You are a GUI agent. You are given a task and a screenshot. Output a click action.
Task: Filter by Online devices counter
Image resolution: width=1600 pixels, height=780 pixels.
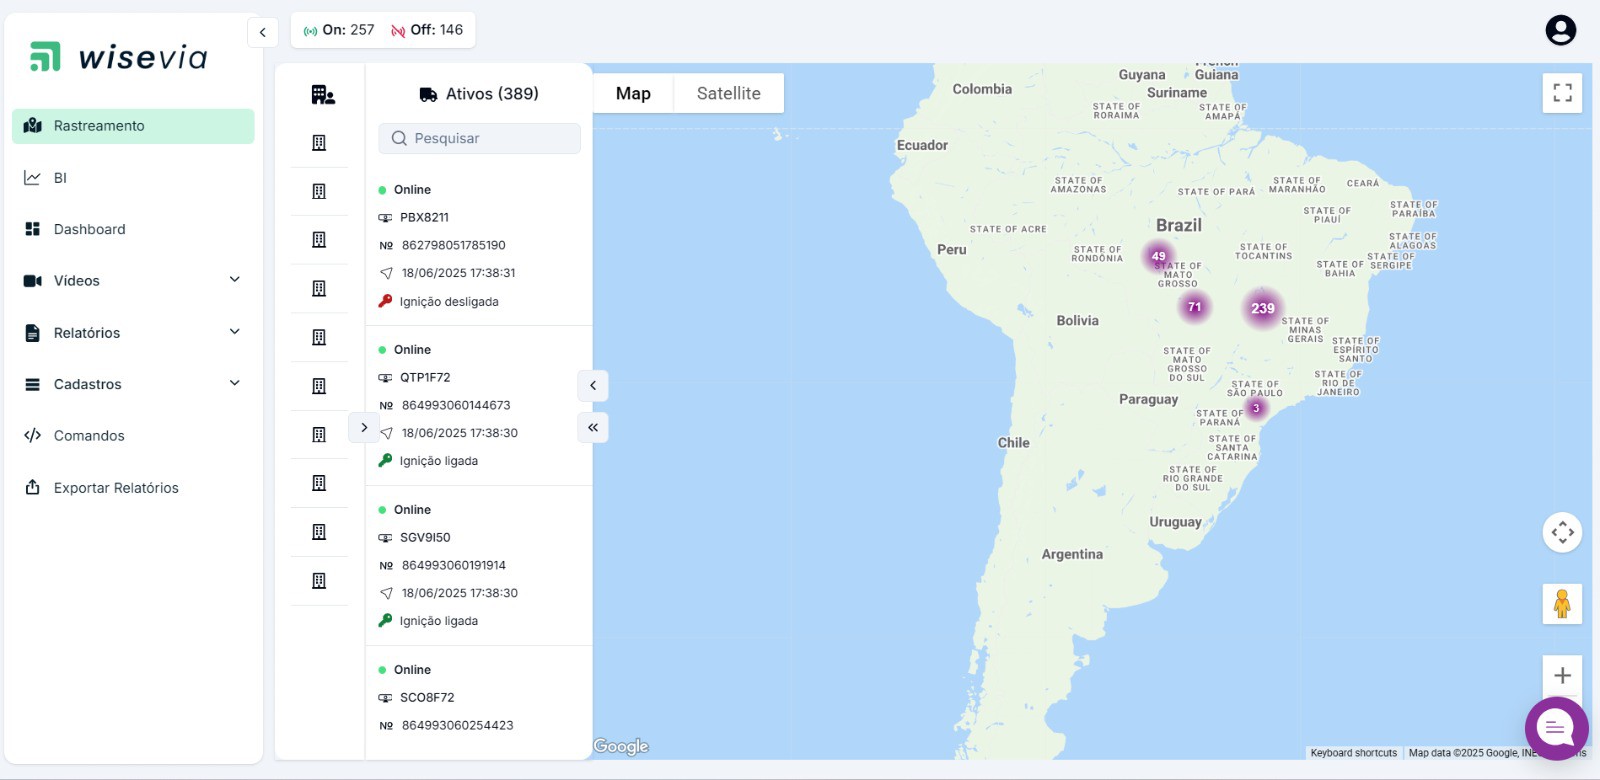(x=339, y=30)
